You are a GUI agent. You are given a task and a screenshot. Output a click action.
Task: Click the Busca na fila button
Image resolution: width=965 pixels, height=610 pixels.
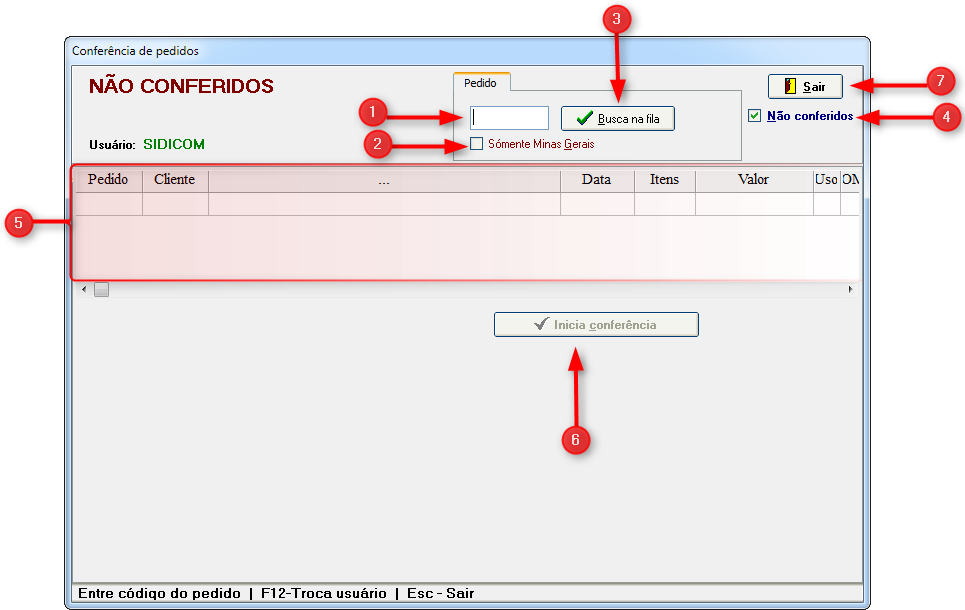[x=617, y=118]
